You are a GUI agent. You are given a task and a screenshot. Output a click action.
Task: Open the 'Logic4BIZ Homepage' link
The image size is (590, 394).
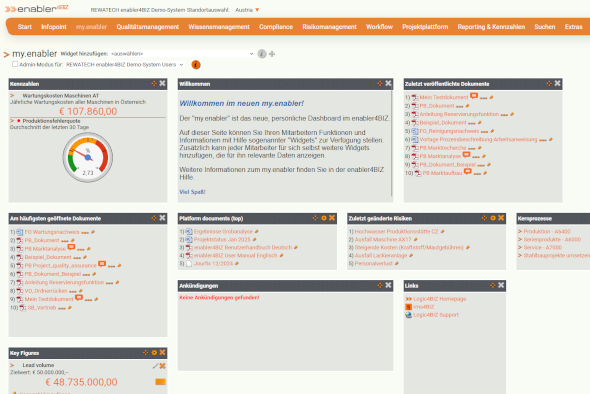pyautogui.click(x=439, y=299)
